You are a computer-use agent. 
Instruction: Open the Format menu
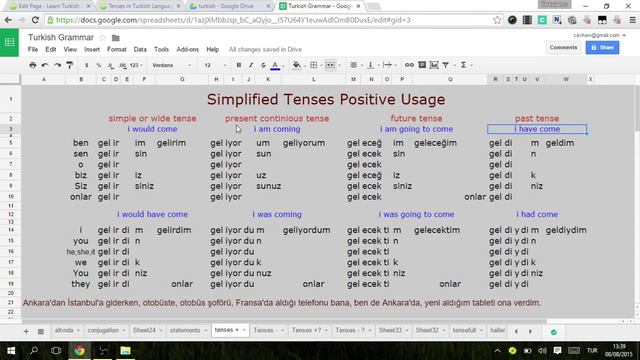pyautogui.click(x=117, y=49)
